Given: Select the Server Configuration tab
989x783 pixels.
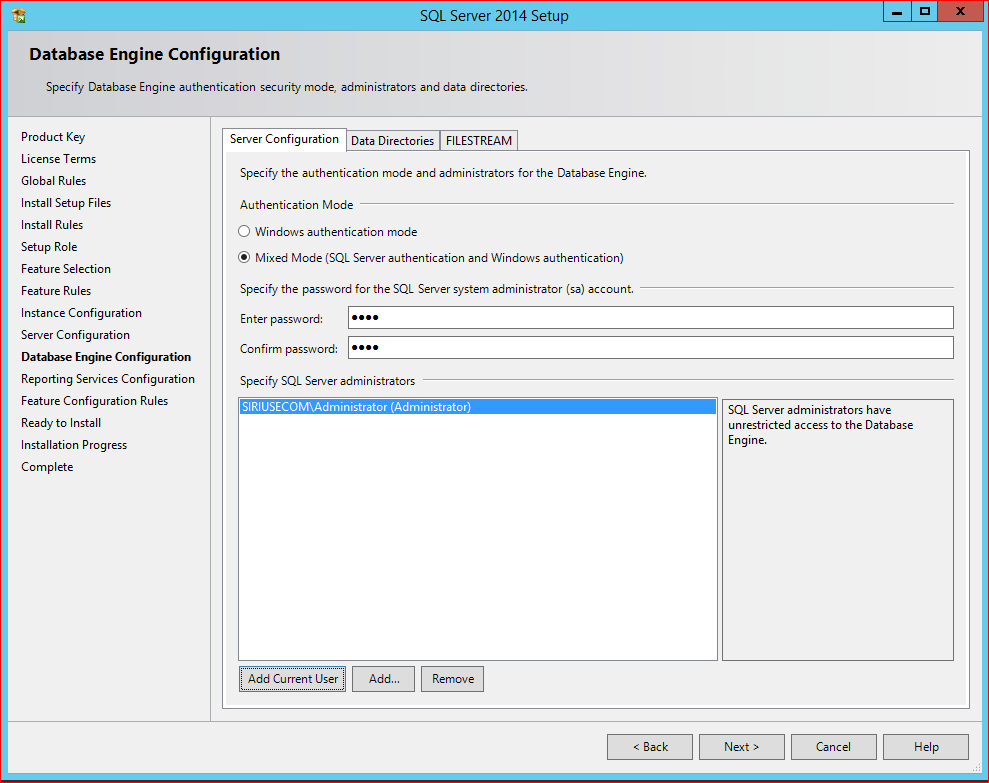Looking at the screenshot, I should [x=284, y=140].
